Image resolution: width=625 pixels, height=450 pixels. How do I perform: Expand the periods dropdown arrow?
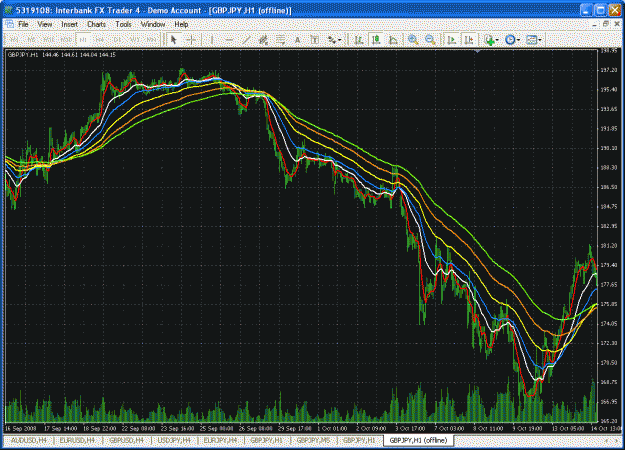pos(518,40)
